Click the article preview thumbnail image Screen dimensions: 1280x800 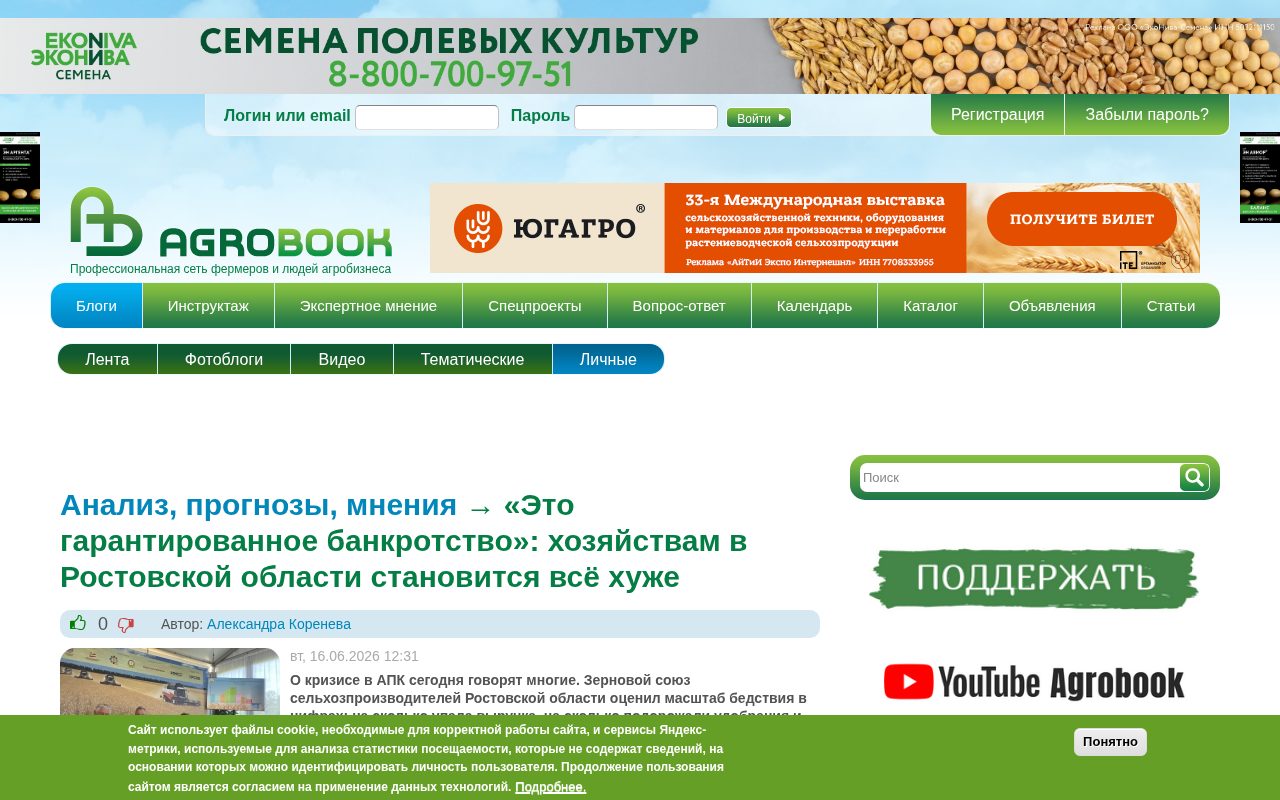click(170, 682)
